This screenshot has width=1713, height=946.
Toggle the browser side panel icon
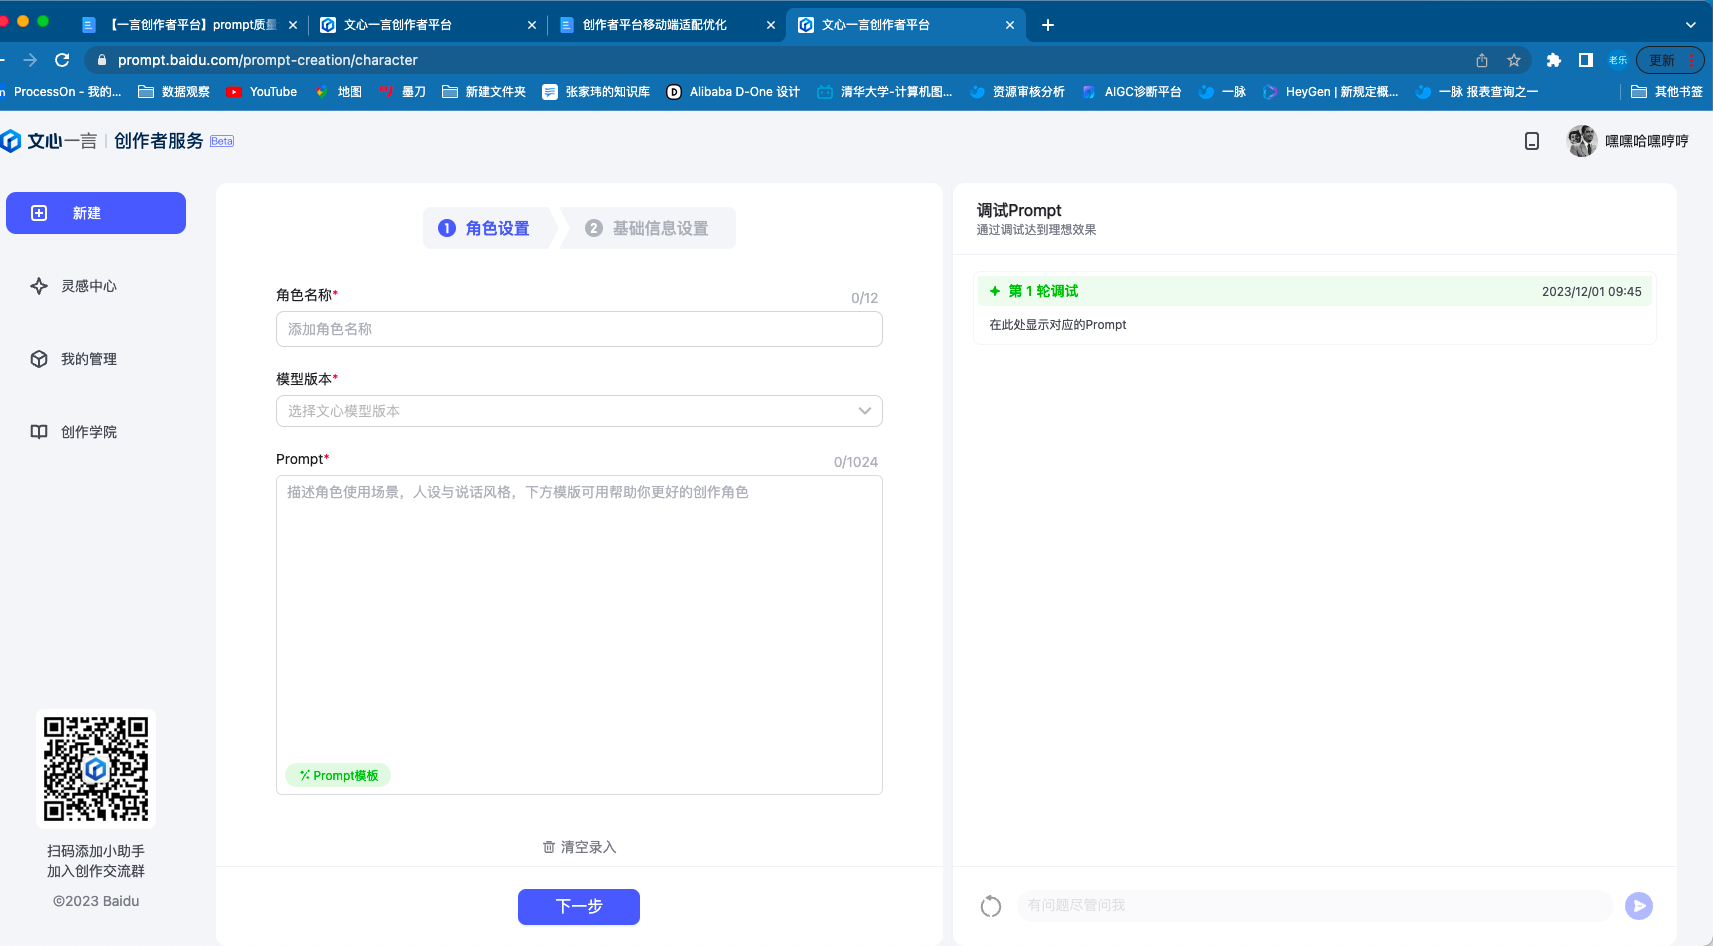coord(1586,60)
